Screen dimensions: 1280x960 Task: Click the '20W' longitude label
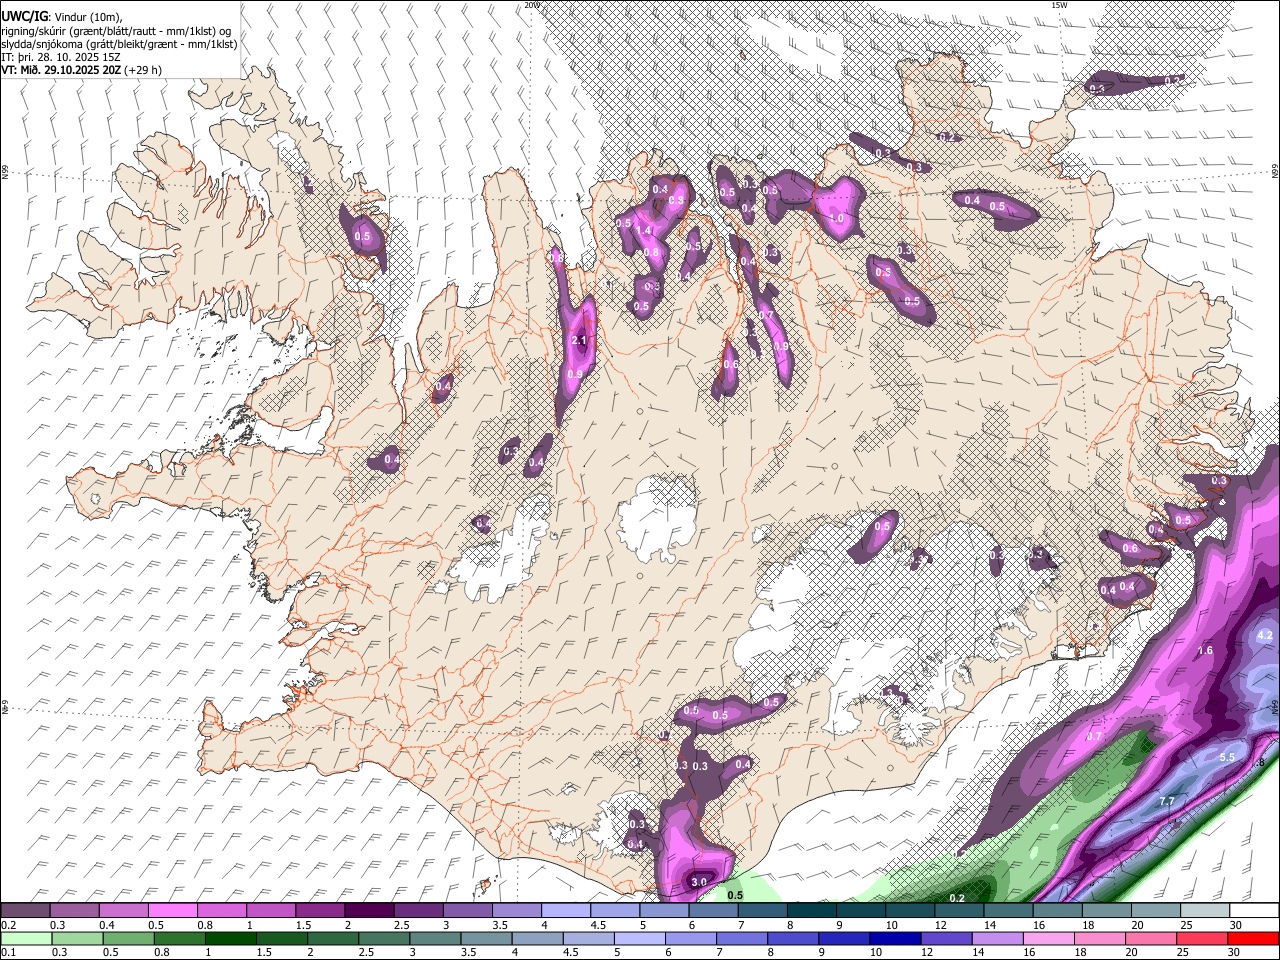(x=532, y=5)
